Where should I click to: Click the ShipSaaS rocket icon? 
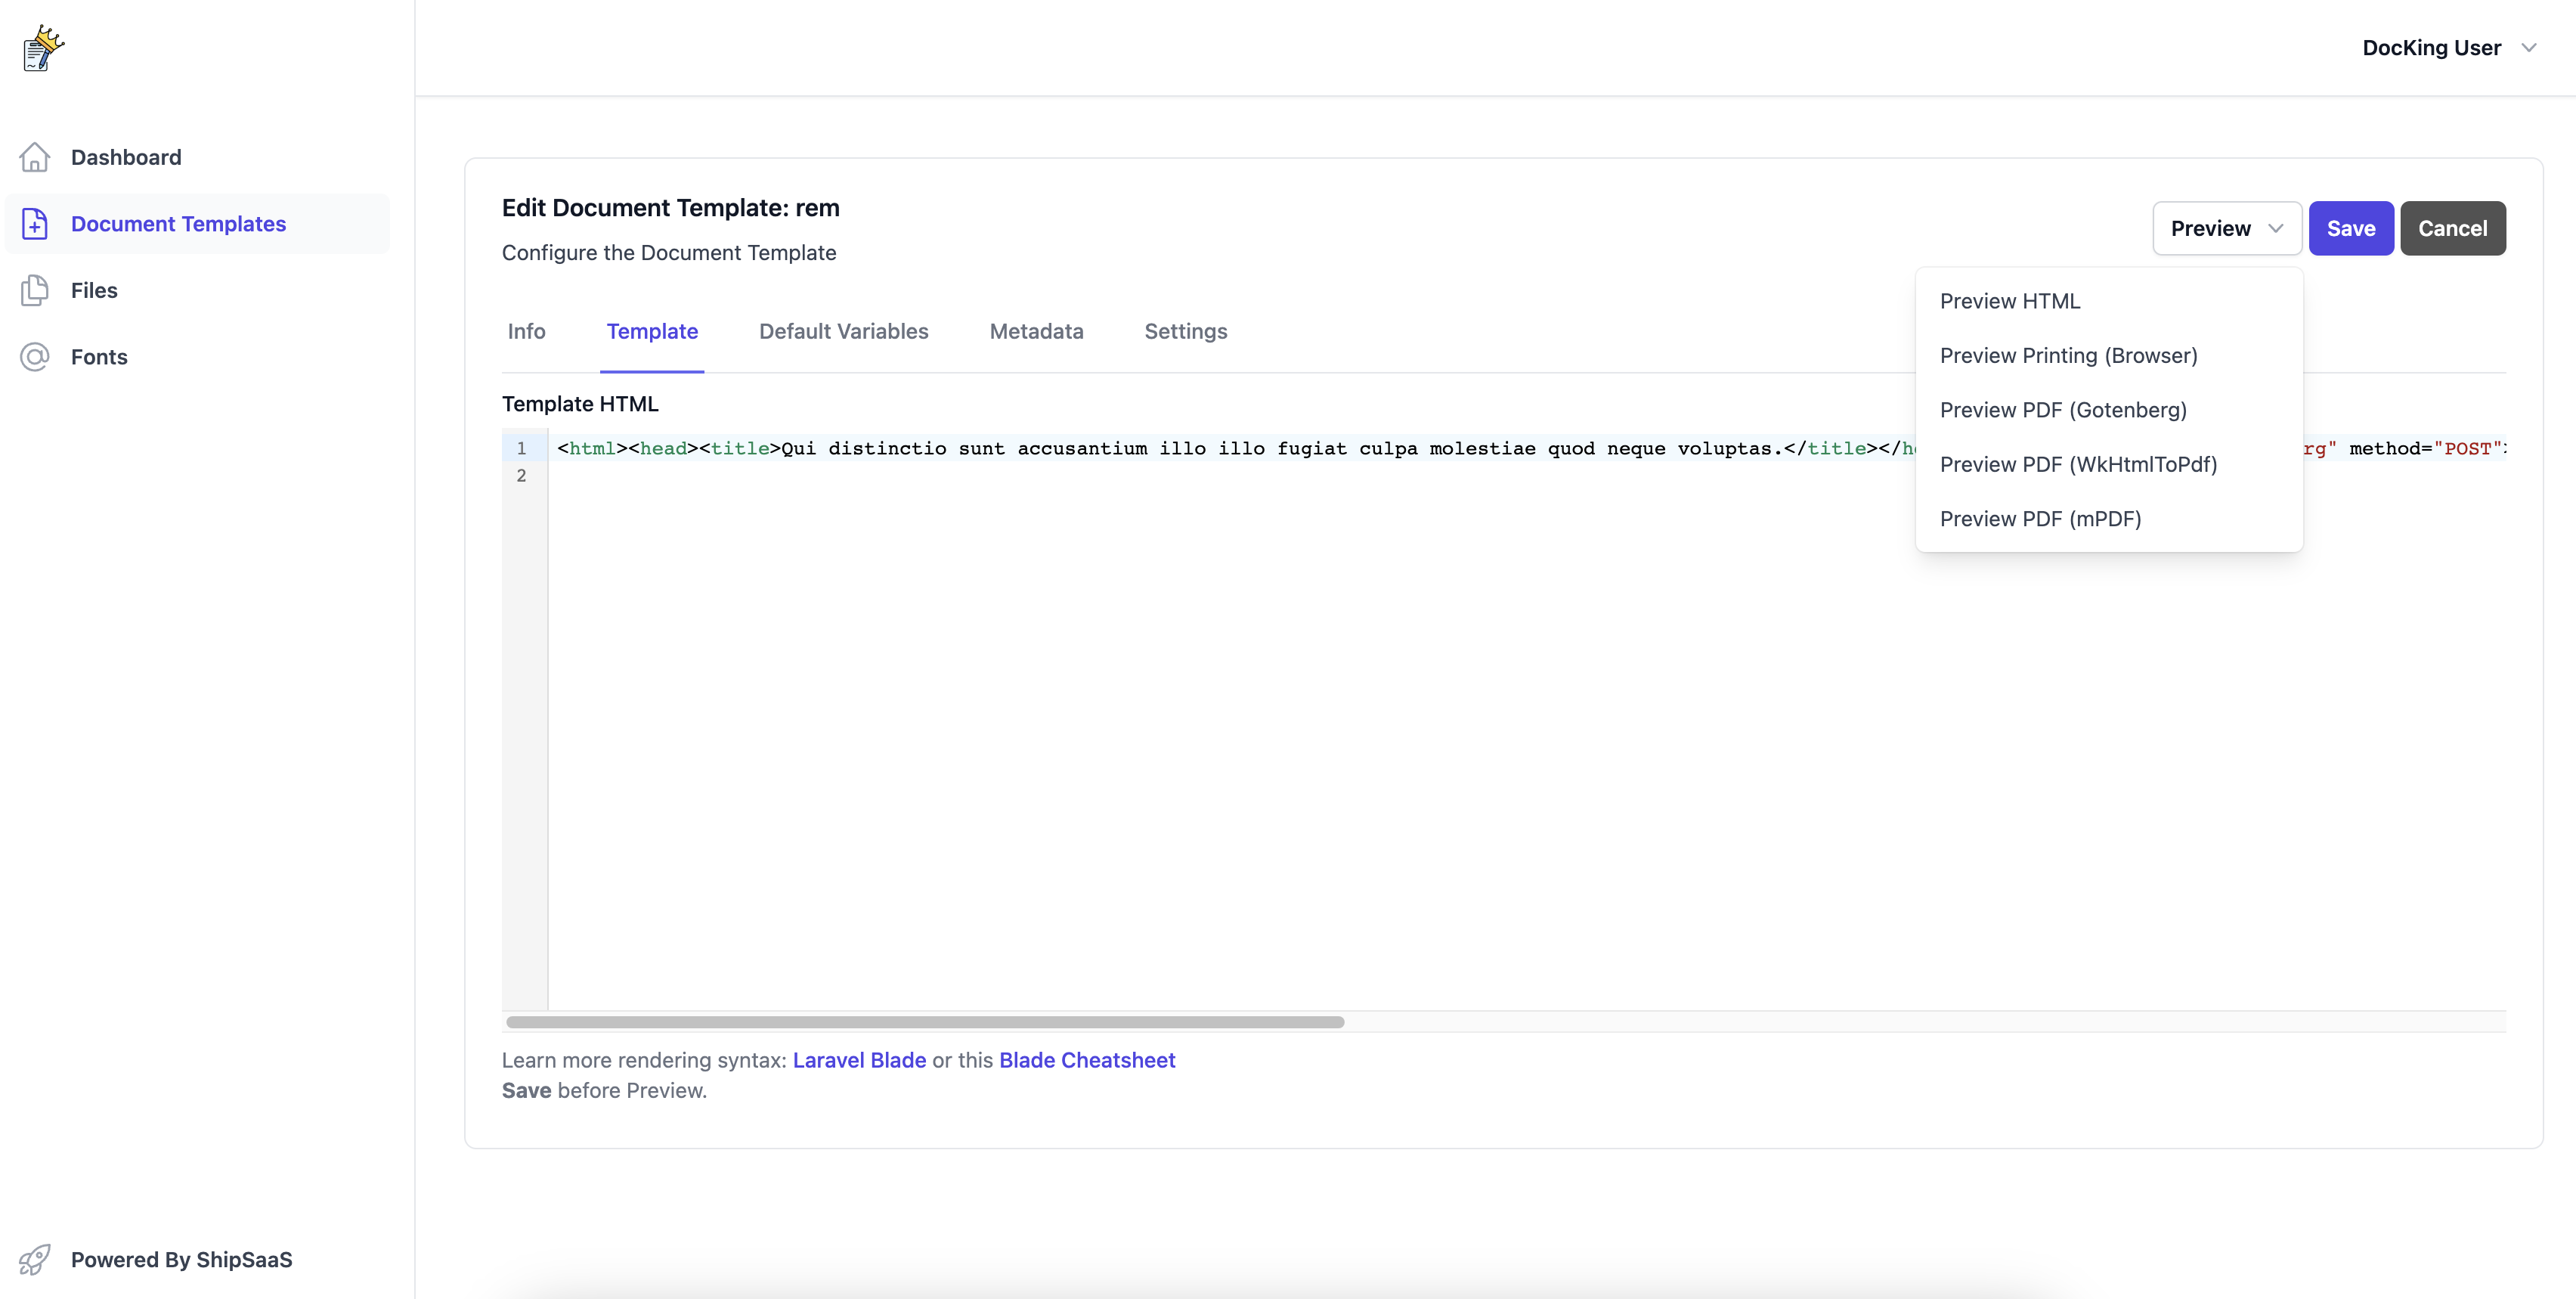[x=35, y=1259]
